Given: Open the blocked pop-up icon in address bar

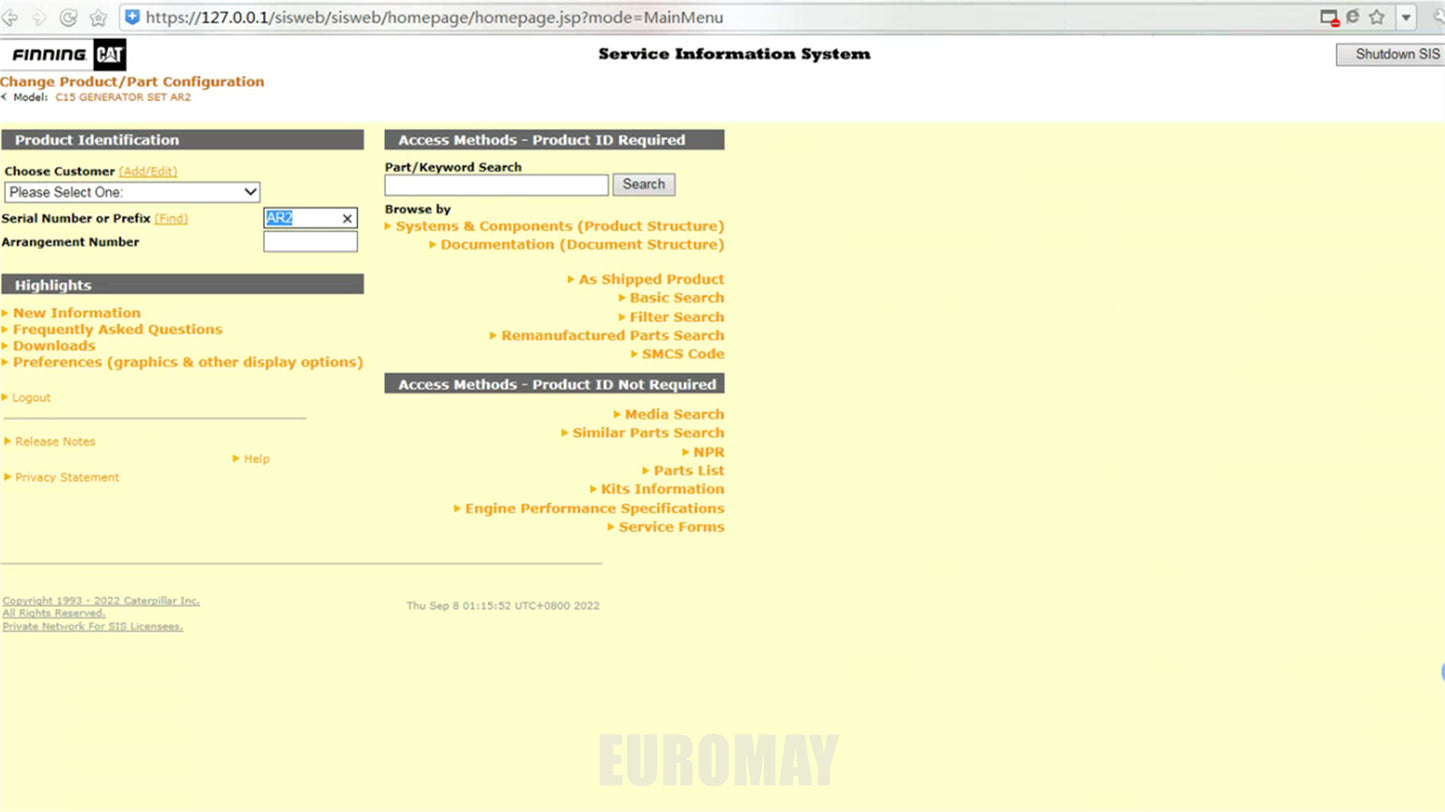Looking at the screenshot, I should (x=1329, y=18).
